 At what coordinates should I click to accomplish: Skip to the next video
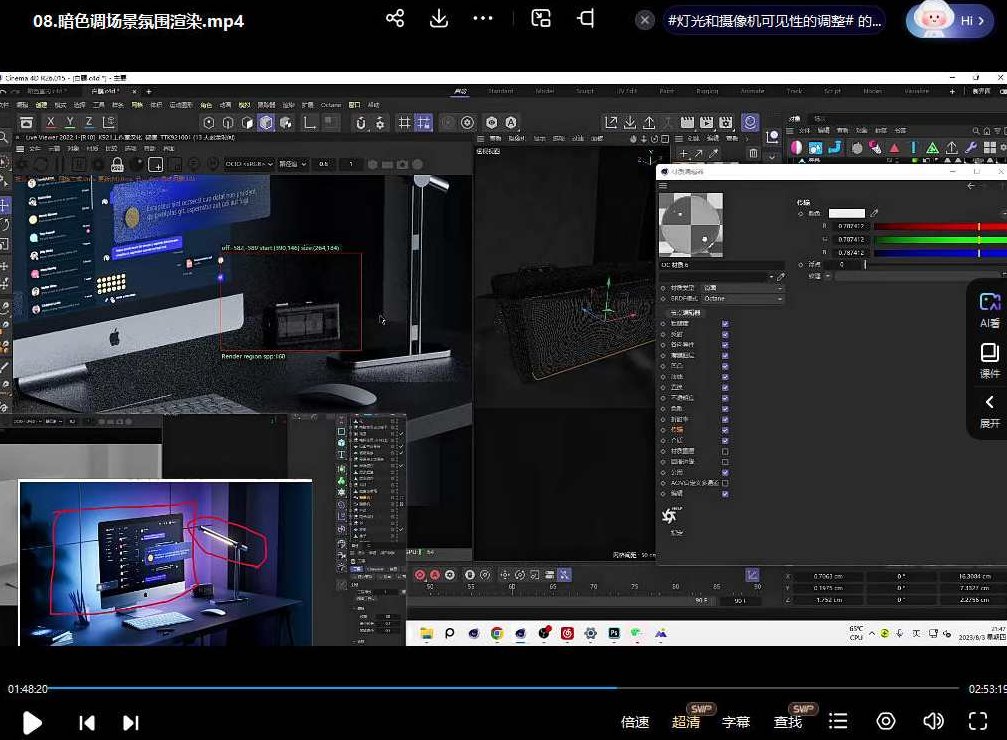pos(131,722)
